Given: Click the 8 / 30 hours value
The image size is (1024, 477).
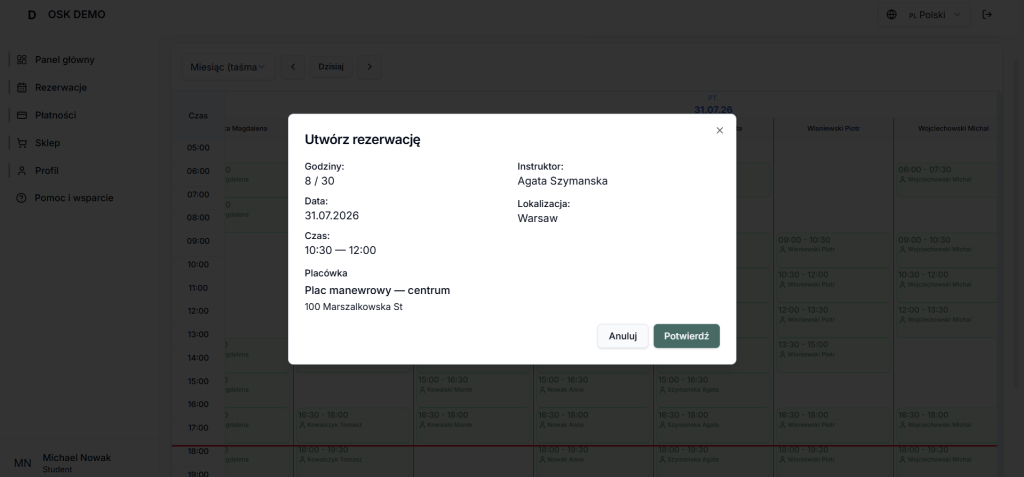Looking at the screenshot, I should tap(319, 181).
